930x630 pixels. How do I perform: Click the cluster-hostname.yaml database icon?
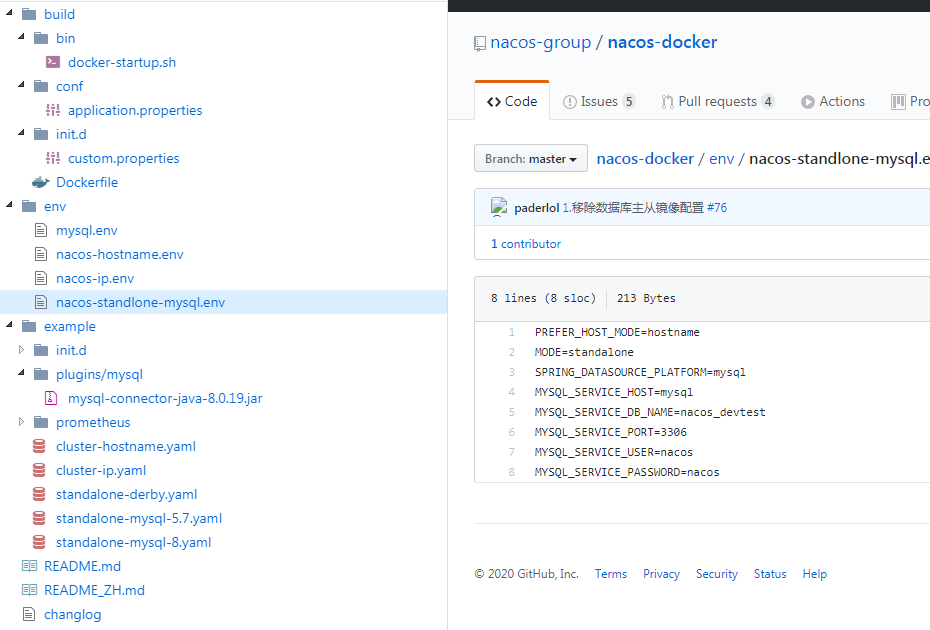(39, 446)
